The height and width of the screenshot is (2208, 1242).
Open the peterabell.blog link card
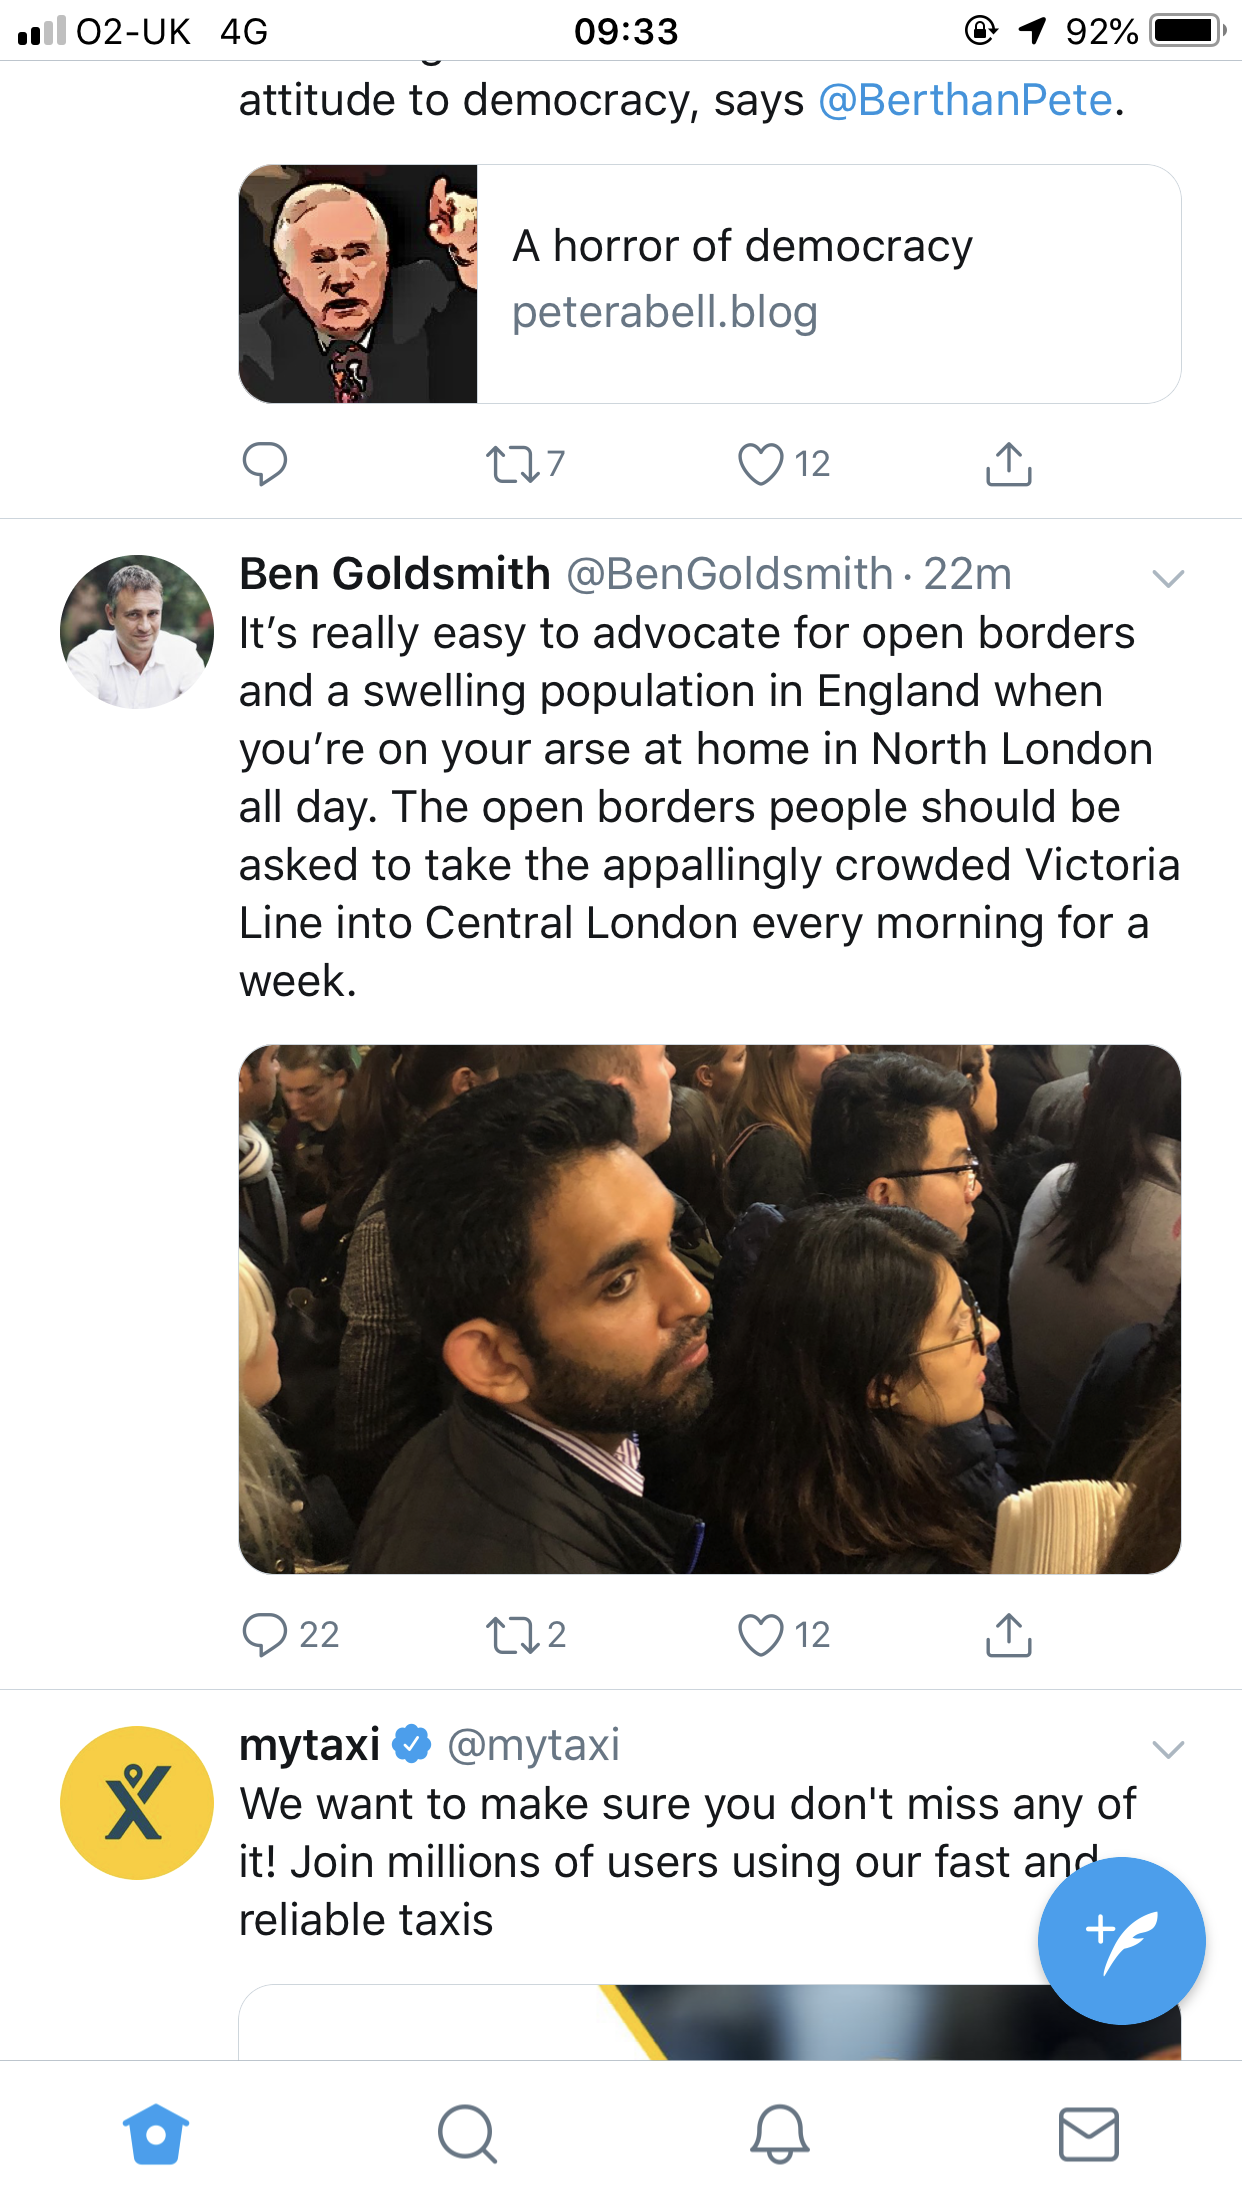(x=710, y=284)
